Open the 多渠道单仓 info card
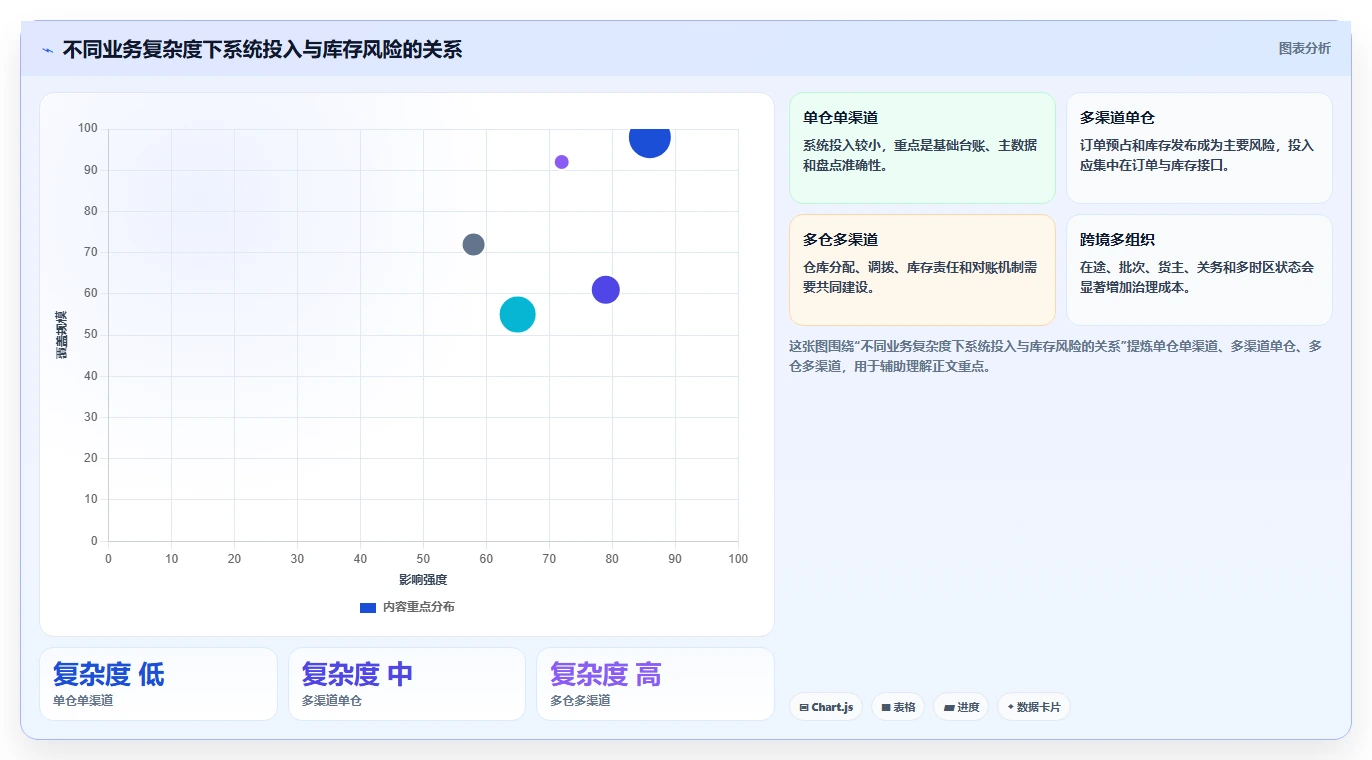Screen dimensions: 1372x760 coord(1199,148)
